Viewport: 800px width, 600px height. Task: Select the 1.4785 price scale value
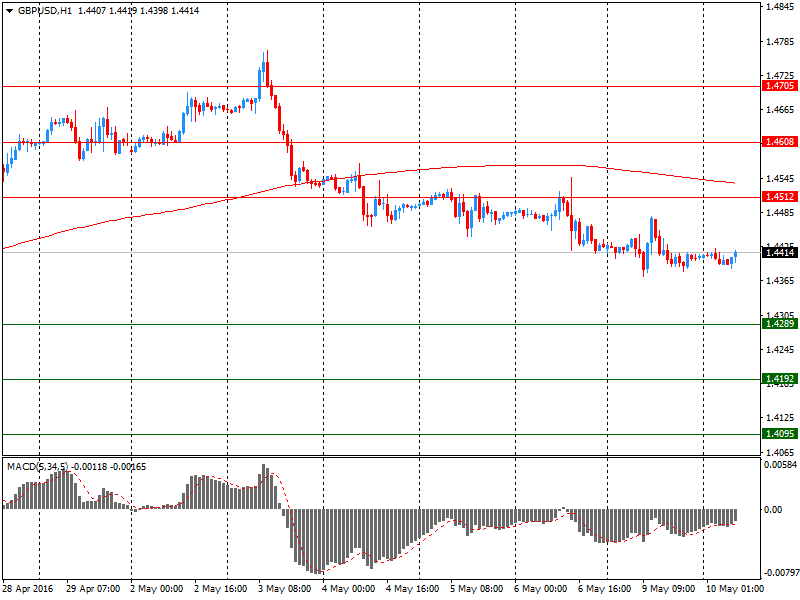point(781,42)
